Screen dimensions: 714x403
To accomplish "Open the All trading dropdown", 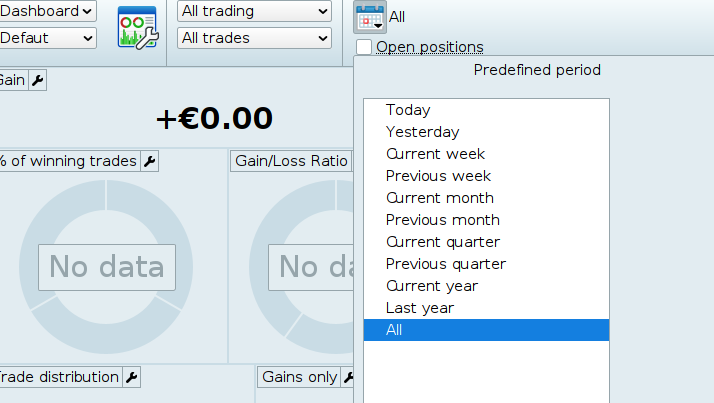I will pos(254,11).
